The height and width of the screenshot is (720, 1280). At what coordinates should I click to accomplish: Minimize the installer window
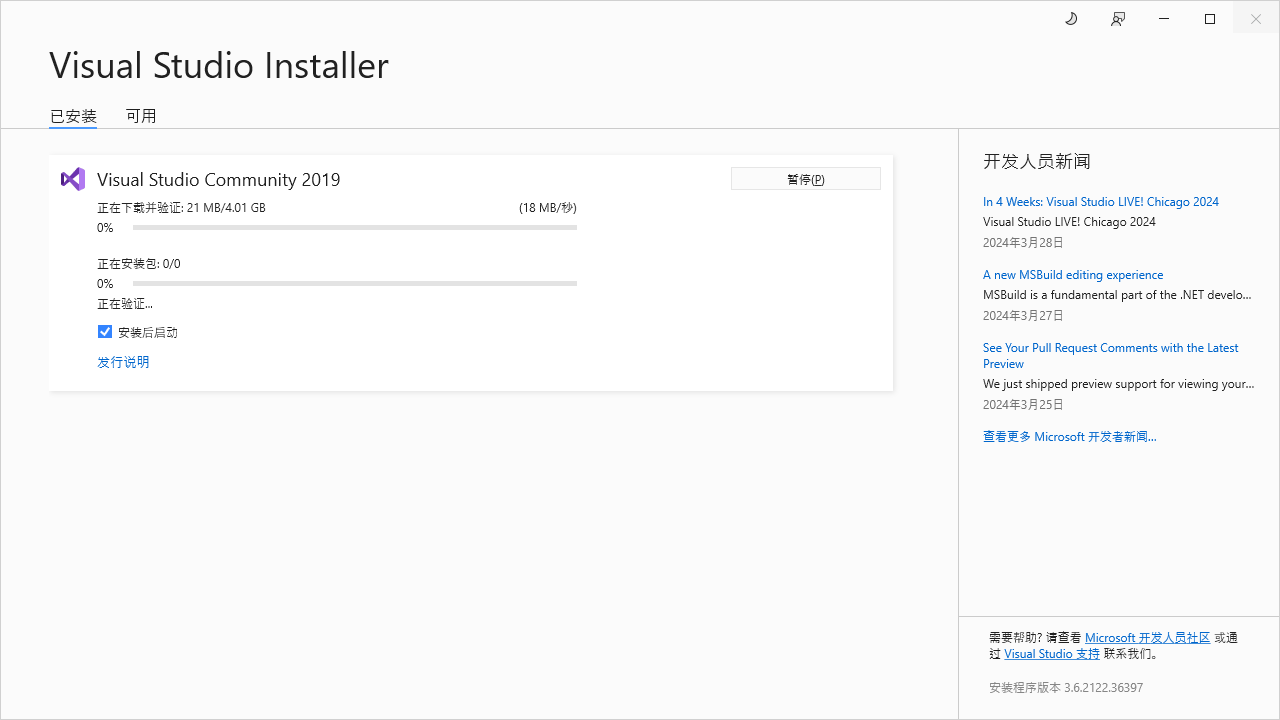[1164, 19]
